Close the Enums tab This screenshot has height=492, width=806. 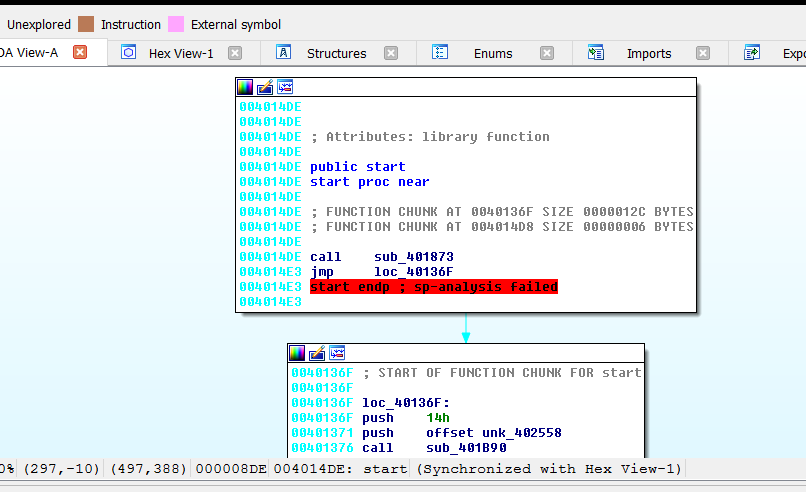(547, 54)
